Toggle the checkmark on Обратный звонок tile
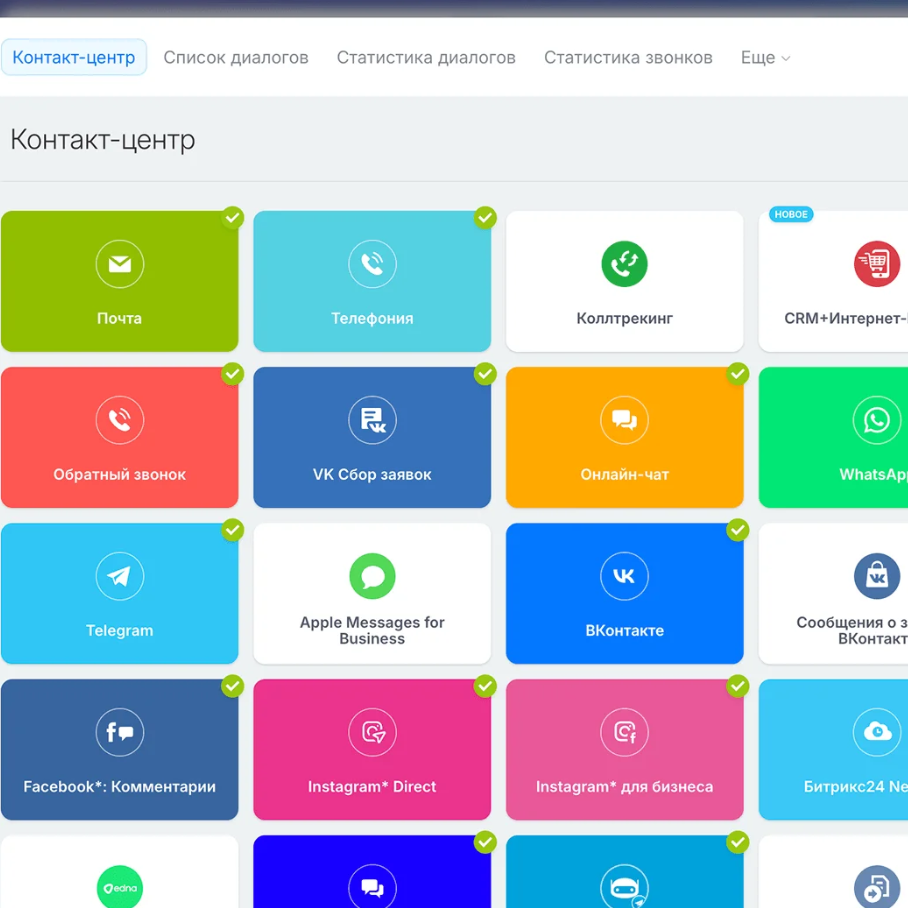The image size is (908, 908). 233,374
